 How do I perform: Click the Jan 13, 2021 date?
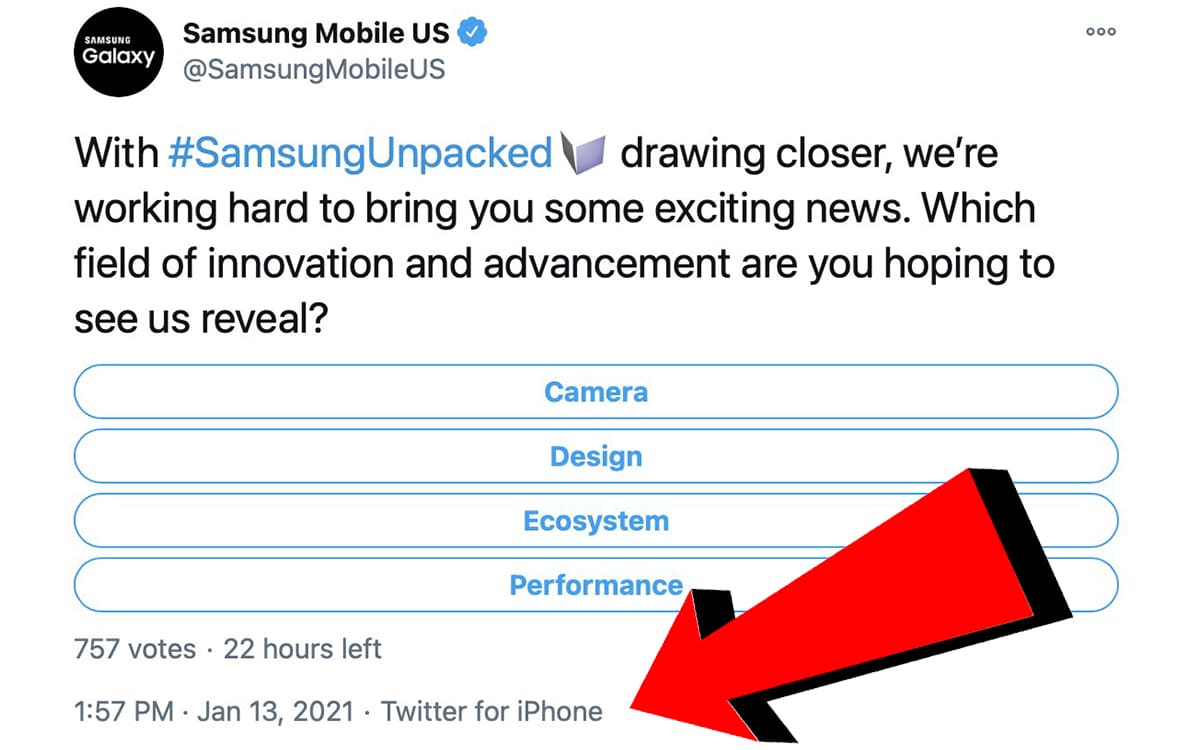(275, 712)
